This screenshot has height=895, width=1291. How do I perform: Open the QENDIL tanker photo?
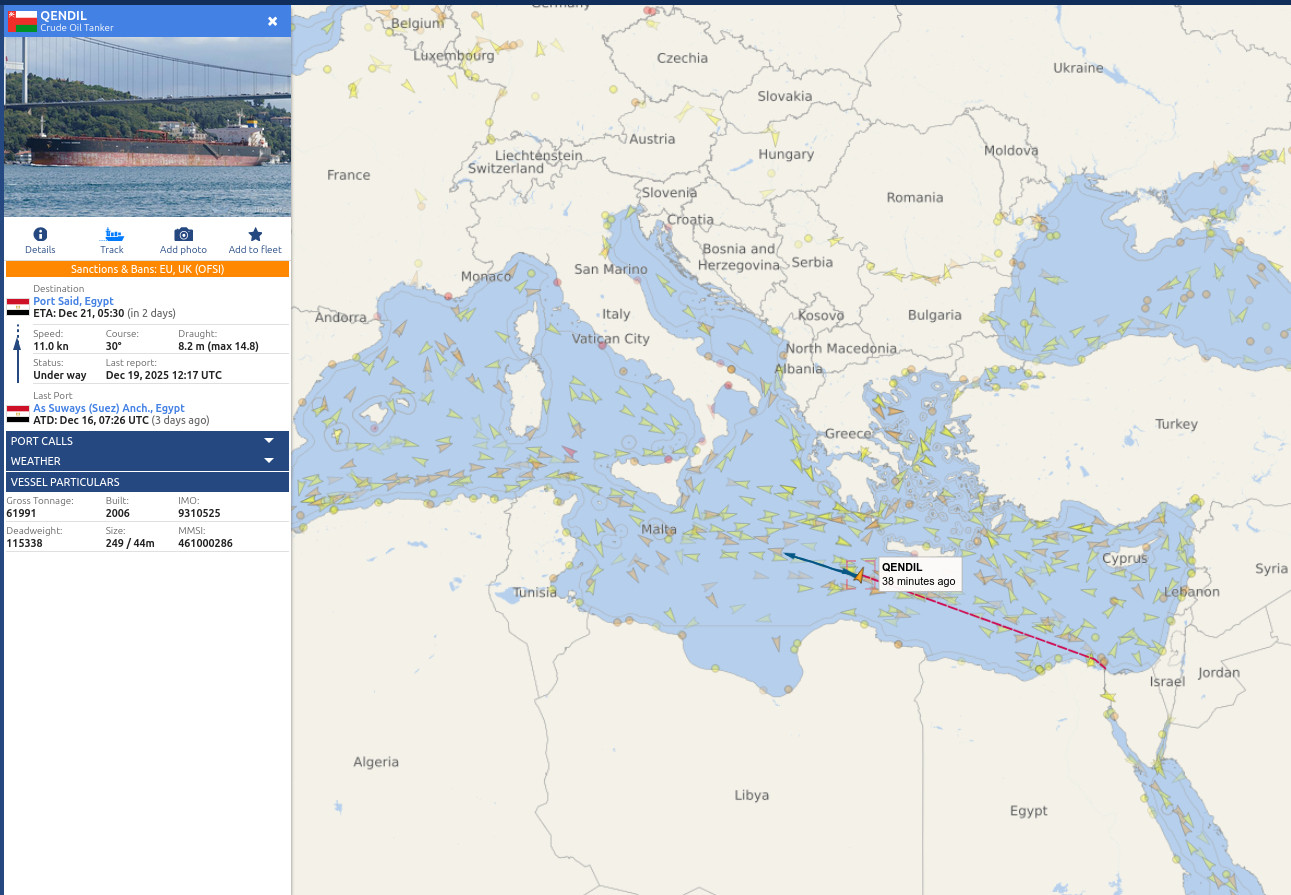pyautogui.click(x=147, y=127)
